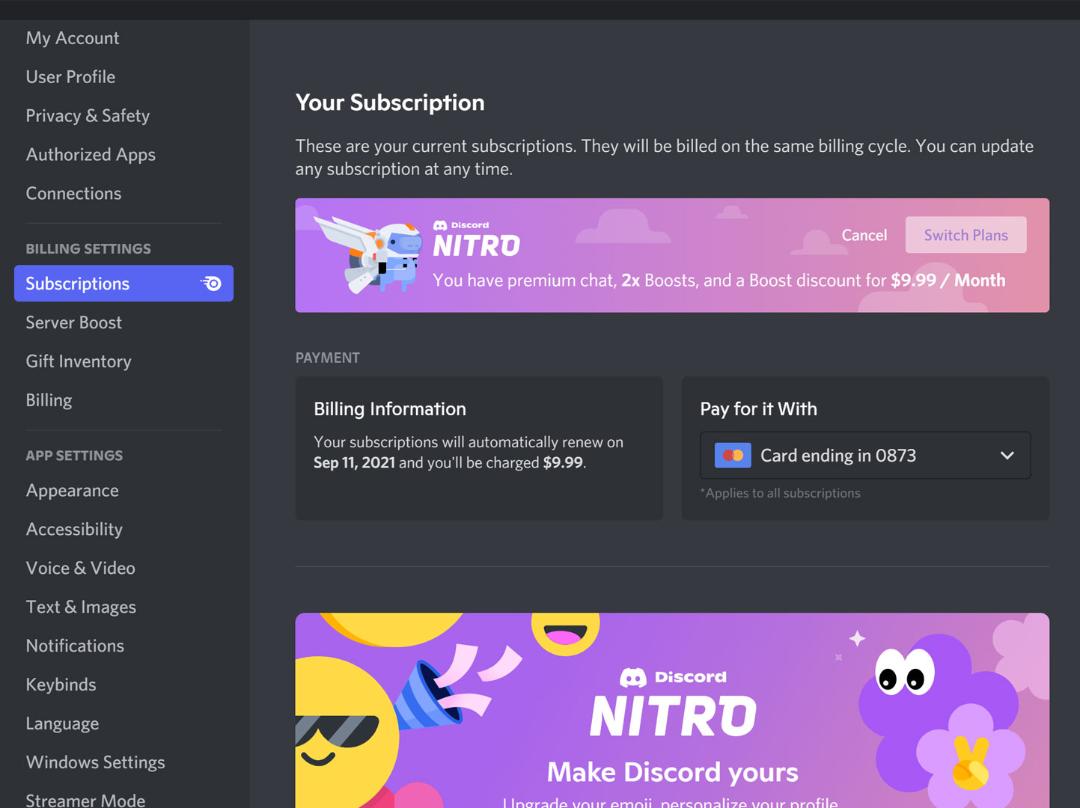Image resolution: width=1080 pixels, height=808 pixels.
Task: Click the dropdown chevron for payment method
Action: point(1007,455)
